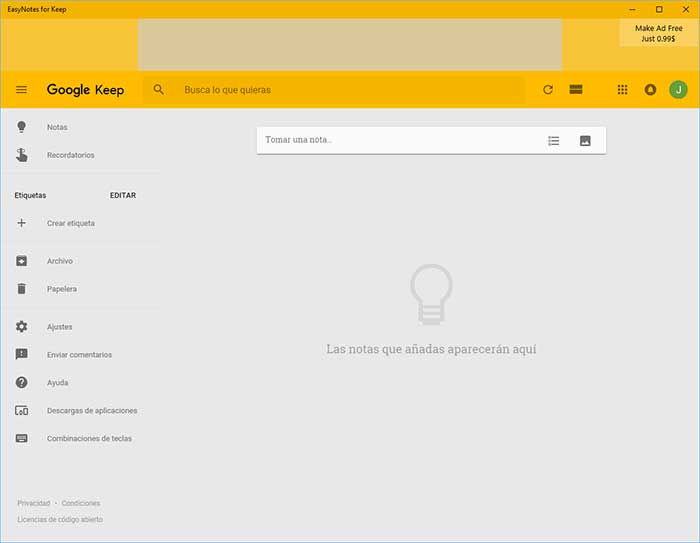Open Ayuda from the sidebar
The height and width of the screenshot is (543, 700).
[58, 383]
